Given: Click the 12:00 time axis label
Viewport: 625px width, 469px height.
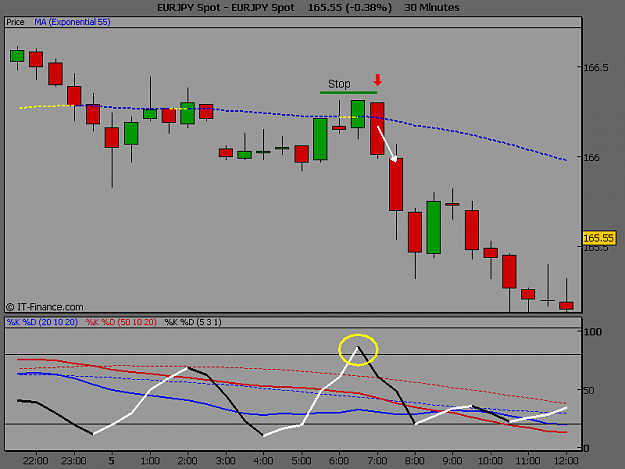Looking at the screenshot, I should tap(566, 461).
